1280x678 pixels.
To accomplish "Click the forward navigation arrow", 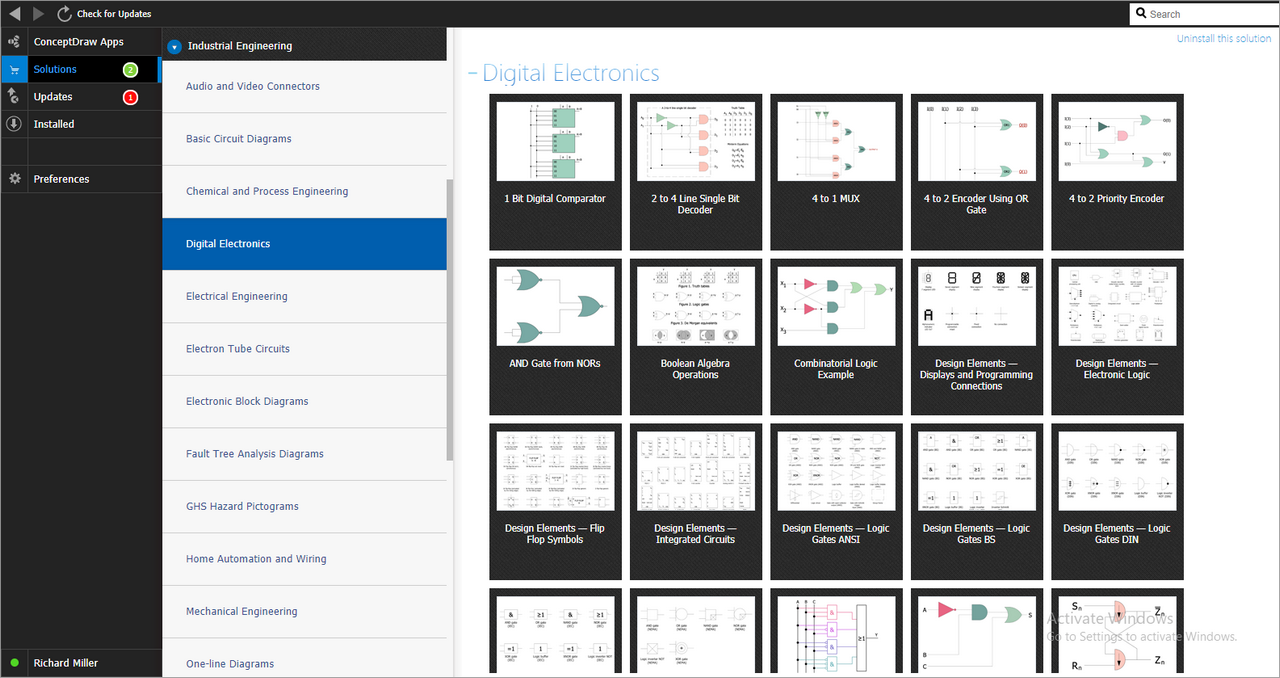I will [x=39, y=14].
